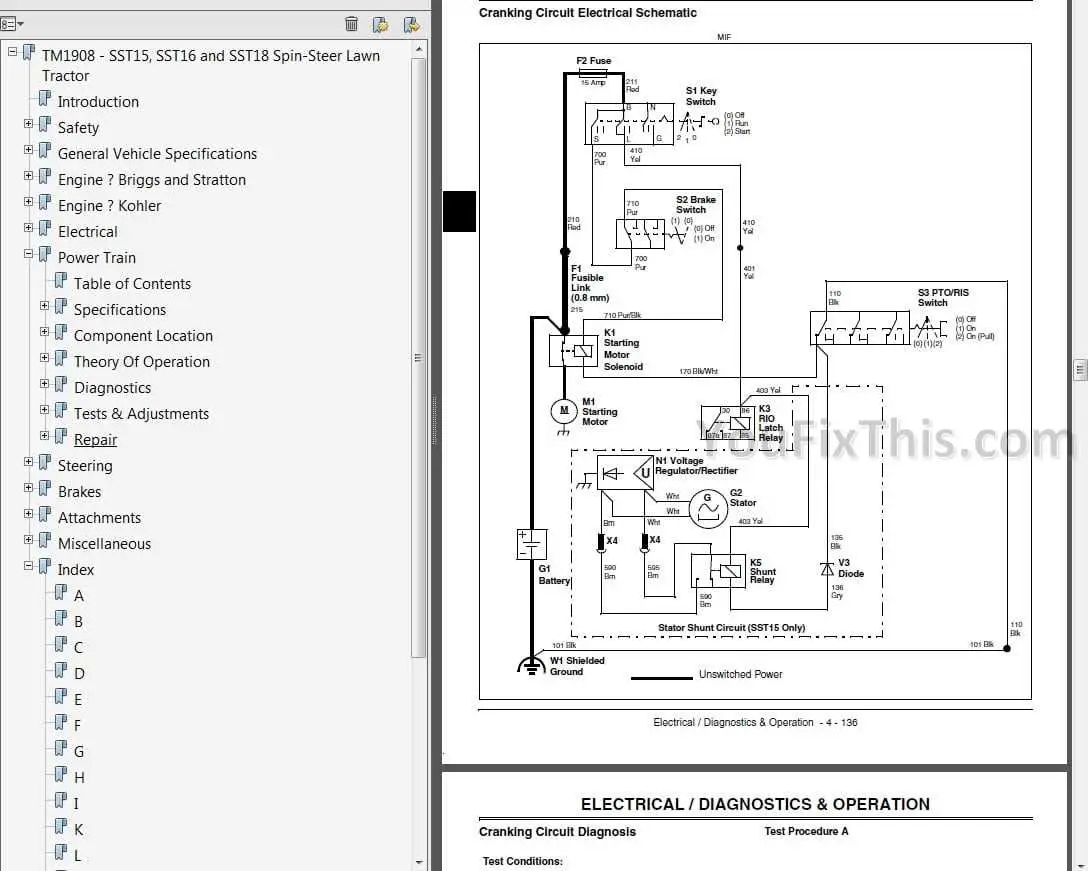This screenshot has height=871, width=1088.
Task: Click the bookmark icon beside Index letter G
Action: coord(61,748)
